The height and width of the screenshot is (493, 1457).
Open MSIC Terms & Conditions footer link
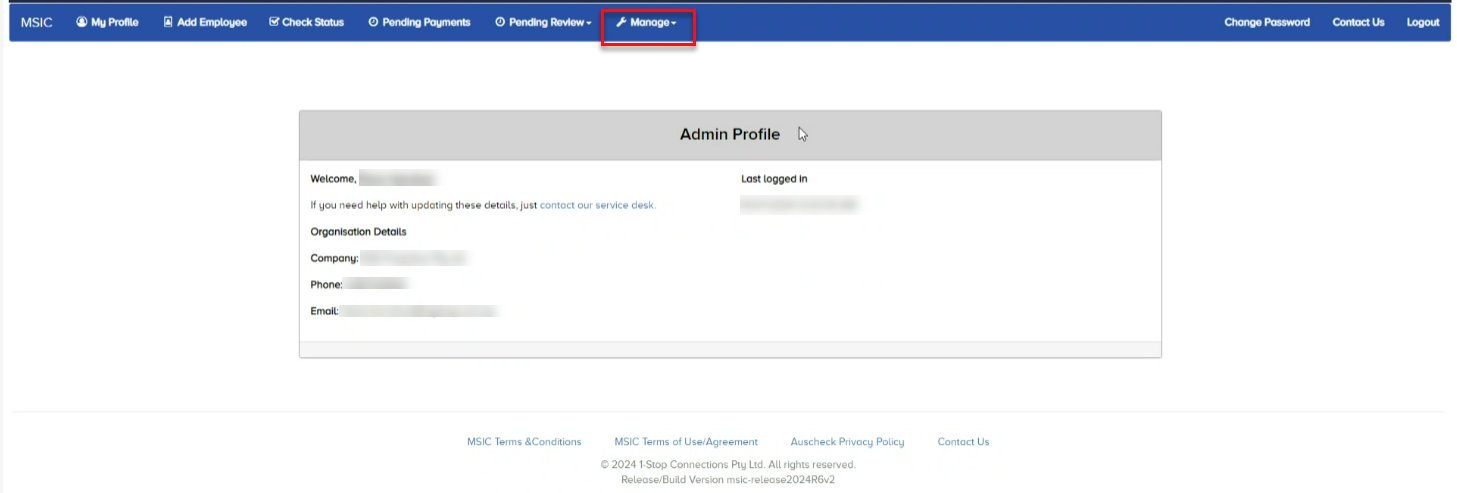tap(524, 442)
